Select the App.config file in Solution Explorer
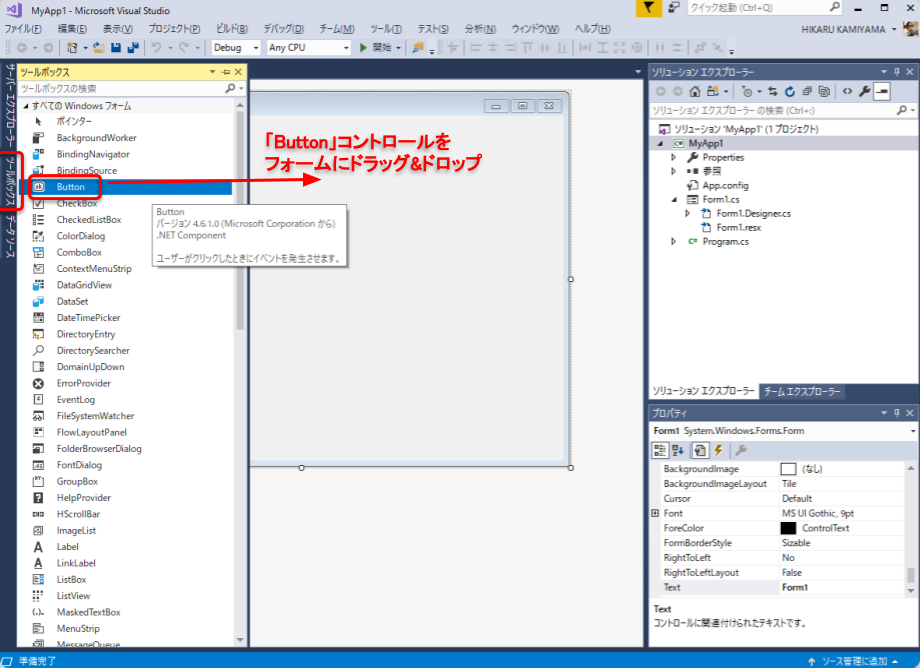The image size is (920, 668). (x=726, y=185)
